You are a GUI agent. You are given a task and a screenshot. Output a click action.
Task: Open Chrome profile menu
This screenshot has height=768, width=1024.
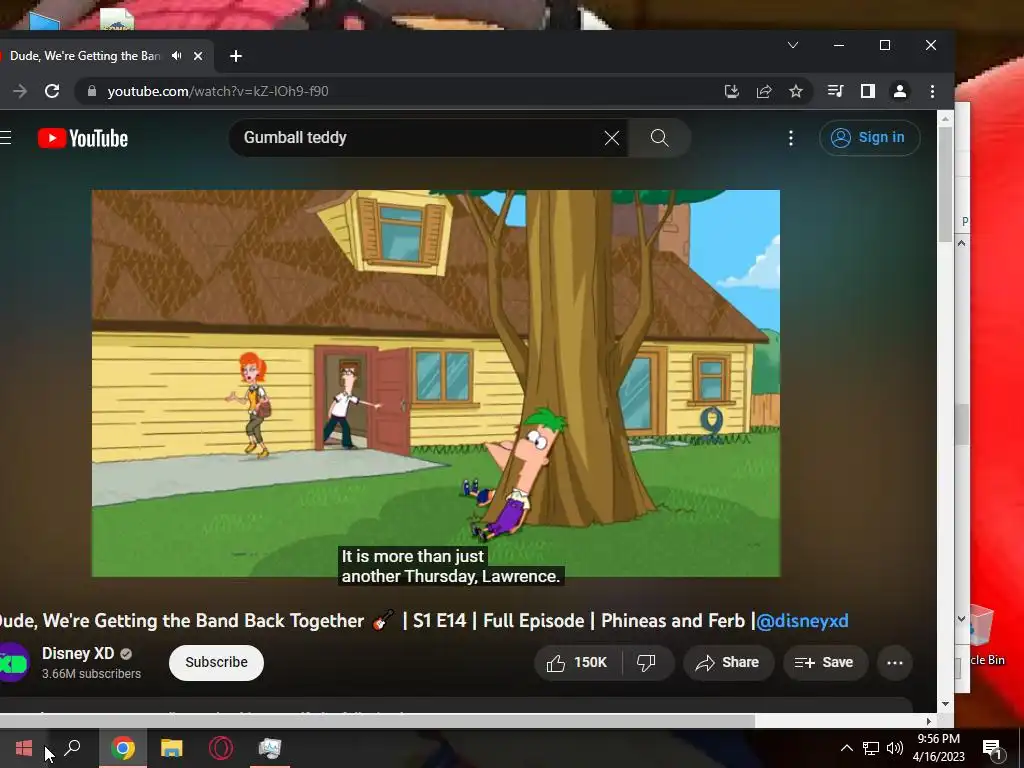point(899,91)
